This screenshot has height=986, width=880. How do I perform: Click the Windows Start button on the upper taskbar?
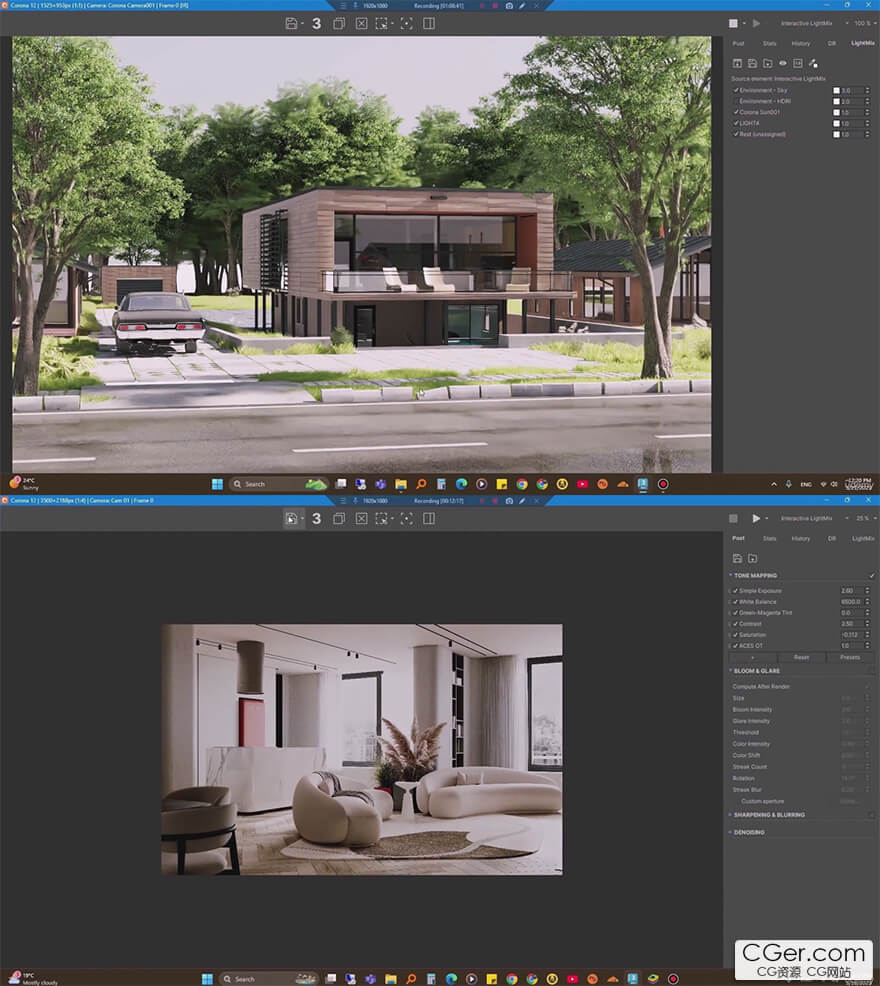point(217,484)
